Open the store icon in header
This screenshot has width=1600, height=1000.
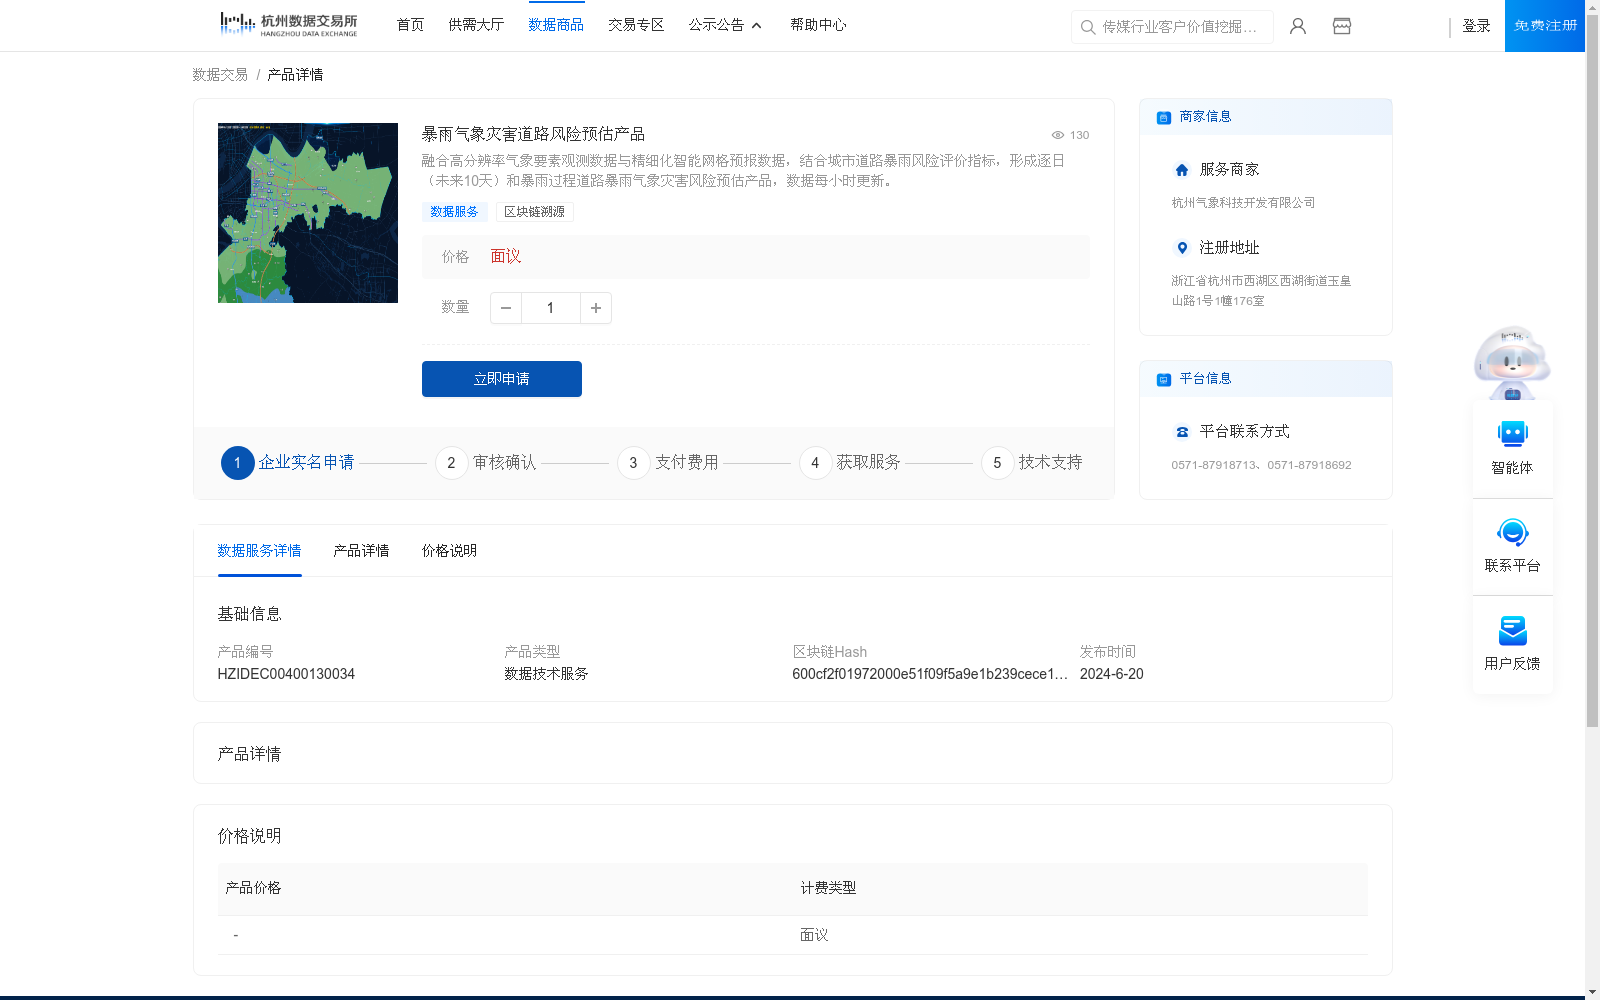pos(1342,26)
